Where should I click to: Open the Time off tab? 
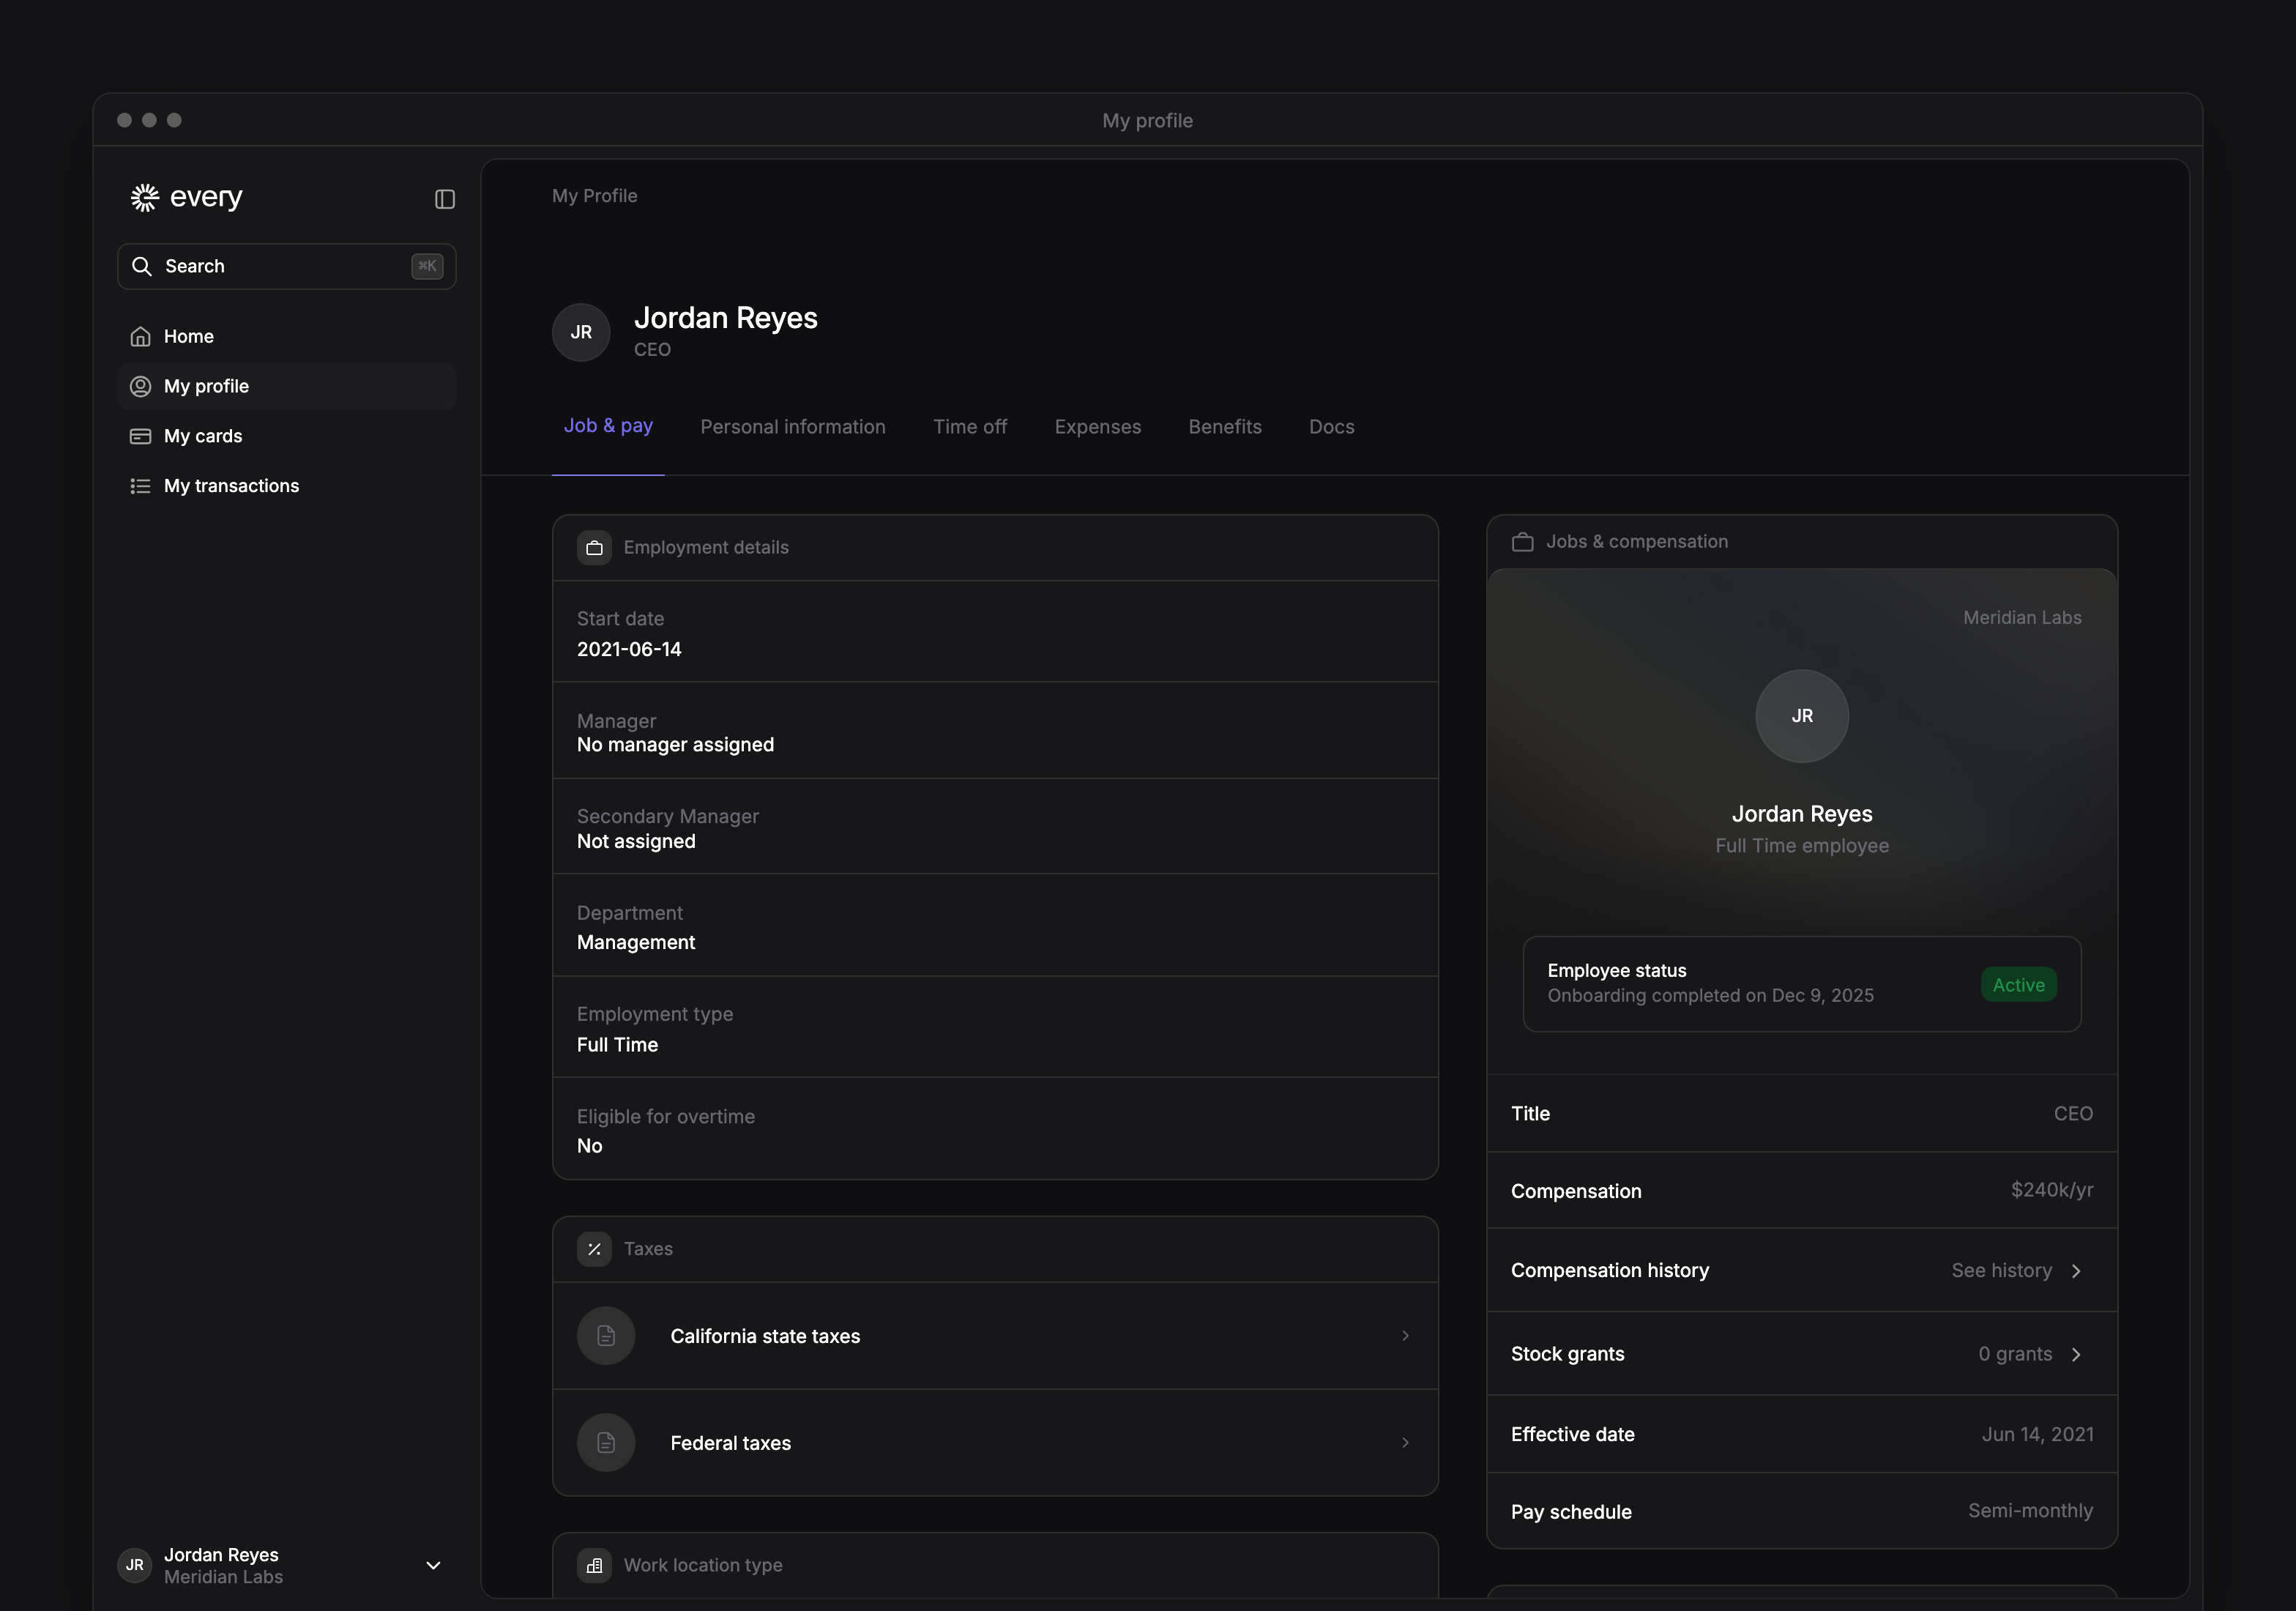[970, 427]
